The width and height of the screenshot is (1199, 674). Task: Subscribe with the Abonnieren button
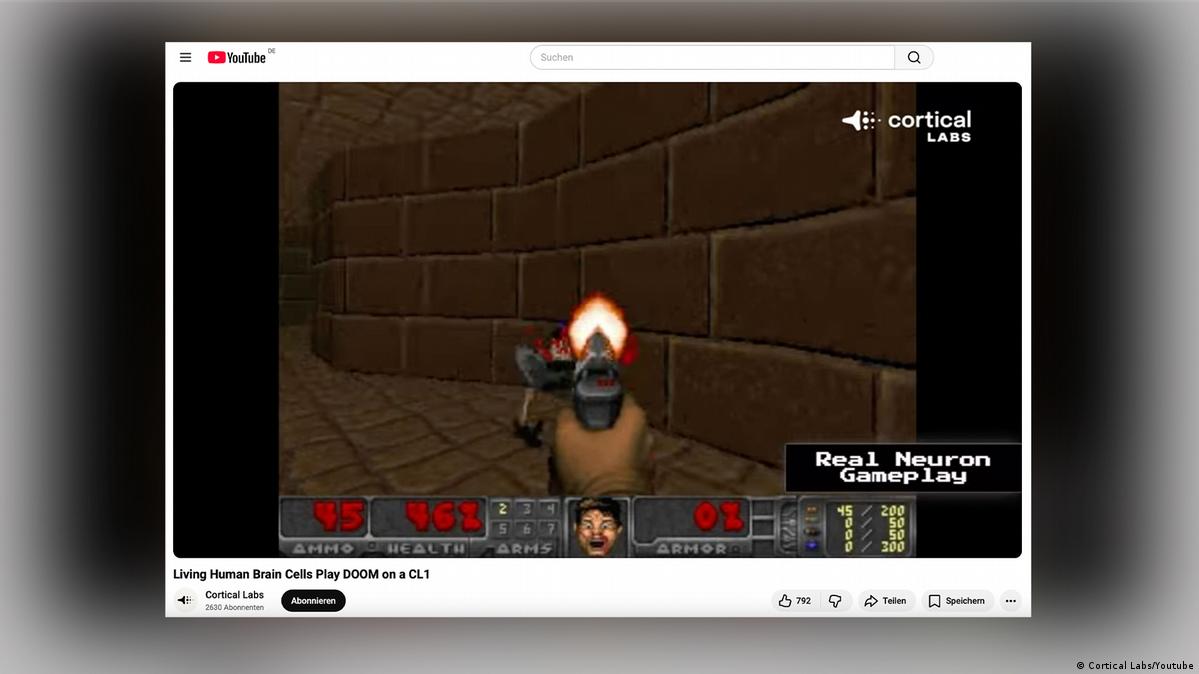[x=314, y=601]
